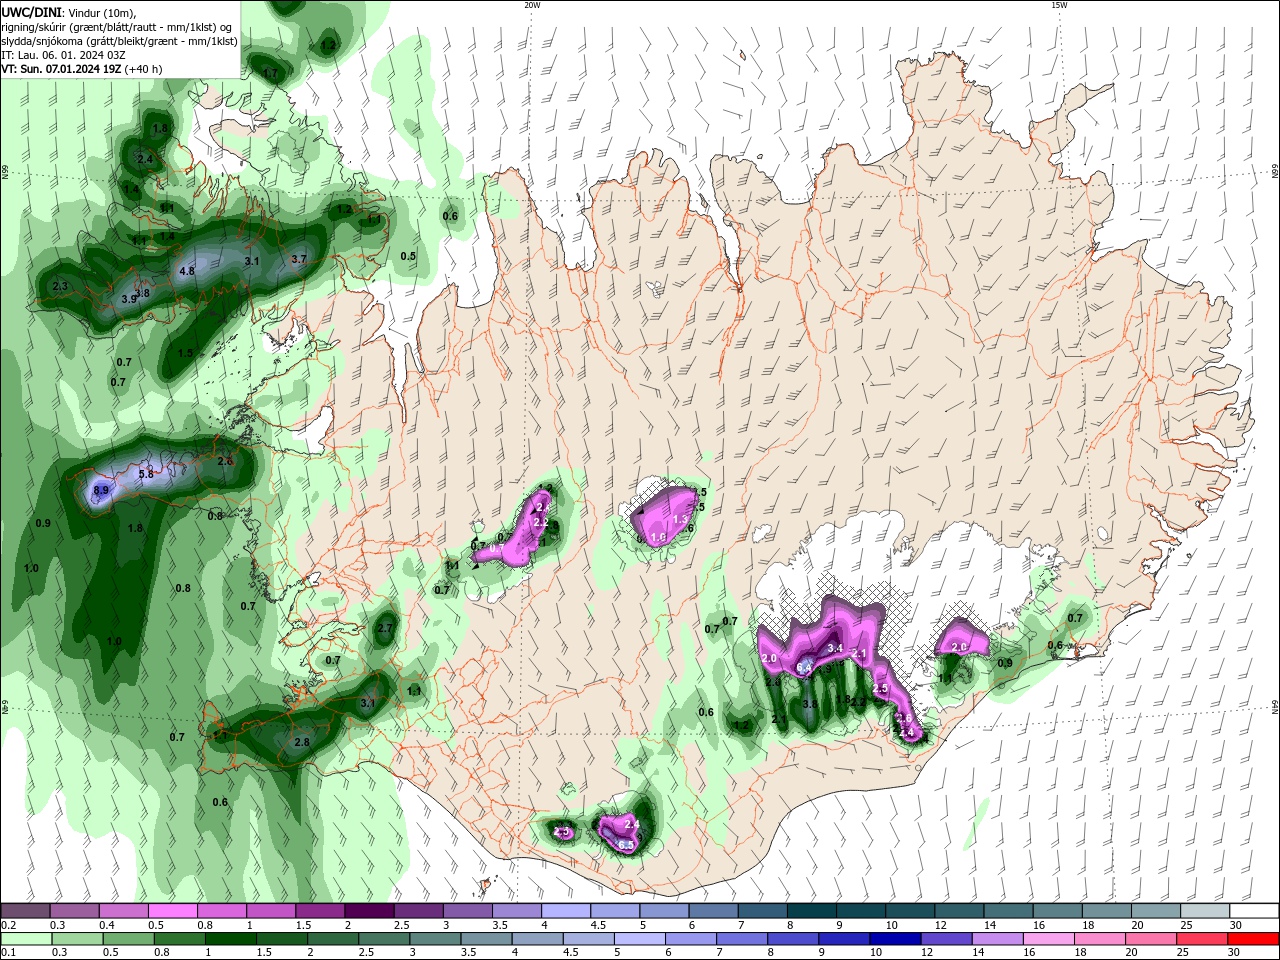The height and width of the screenshot is (960, 1280).
Task: Click the '2.8' value on the Reykjanes peninsula
Action: point(302,742)
